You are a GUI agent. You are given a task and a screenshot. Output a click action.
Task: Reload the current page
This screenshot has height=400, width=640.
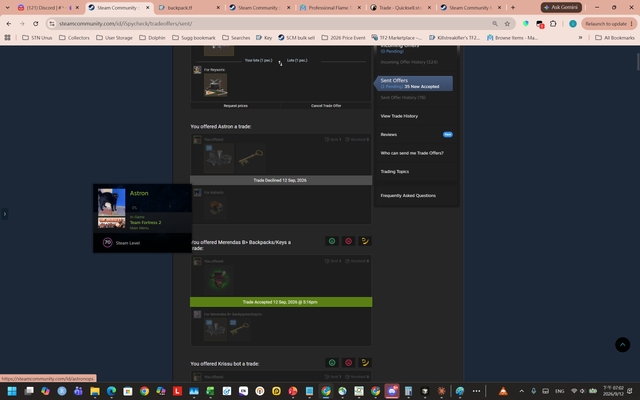36,24
